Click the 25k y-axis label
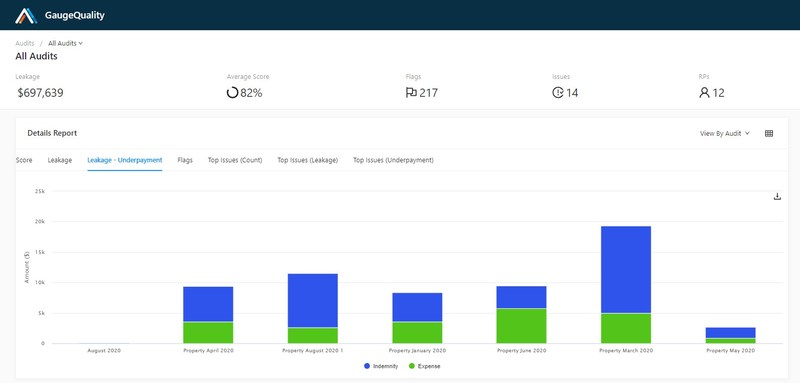The width and height of the screenshot is (800, 383). pos(40,191)
